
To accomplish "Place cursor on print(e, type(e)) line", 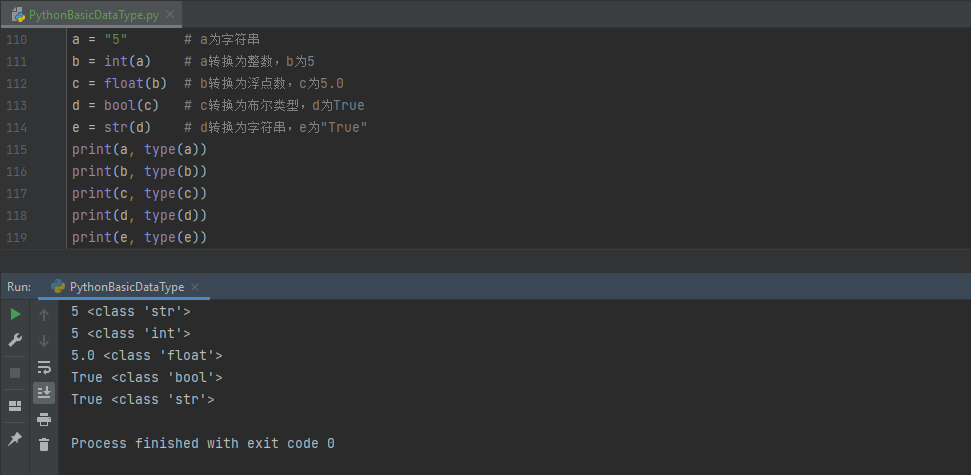I will 139,237.
